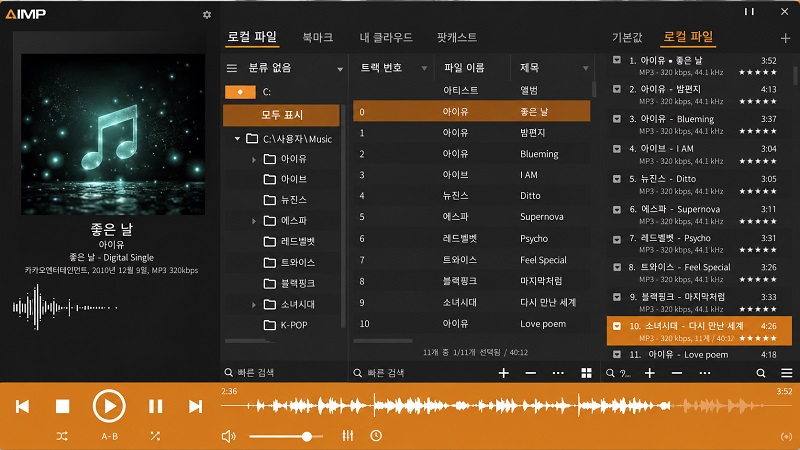
Task: Open the 제목 column dropdown
Action: click(585, 68)
